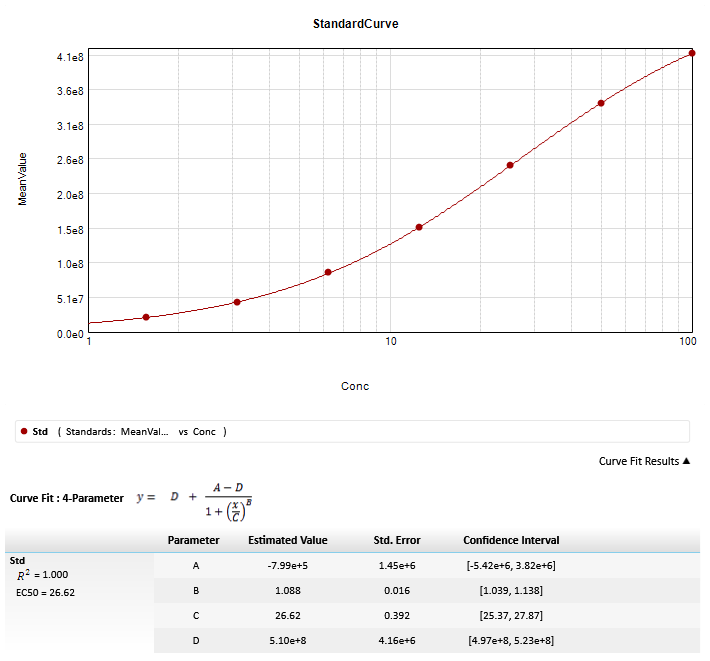Click the Std. Error column header

tap(396, 540)
